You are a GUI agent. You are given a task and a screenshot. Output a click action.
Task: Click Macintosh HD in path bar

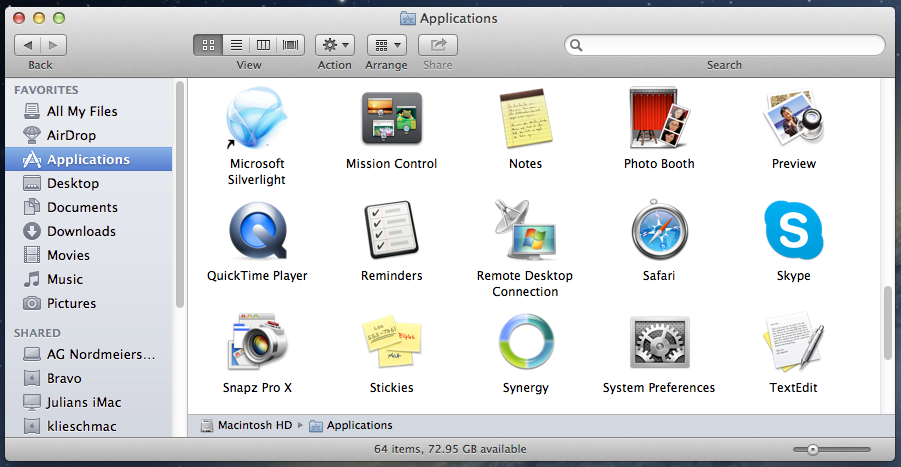coord(254,425)
